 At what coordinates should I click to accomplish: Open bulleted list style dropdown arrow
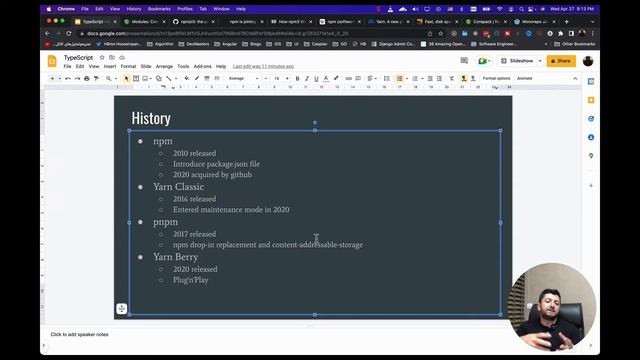click(x=407, y=78)
